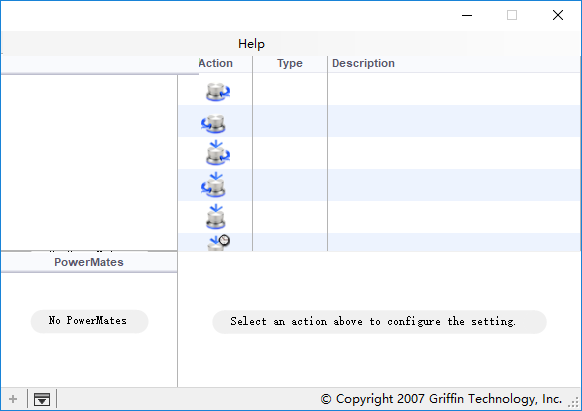
Task: Sort by the Type column header
Action: pyautogui.click(x=290, y=63)
